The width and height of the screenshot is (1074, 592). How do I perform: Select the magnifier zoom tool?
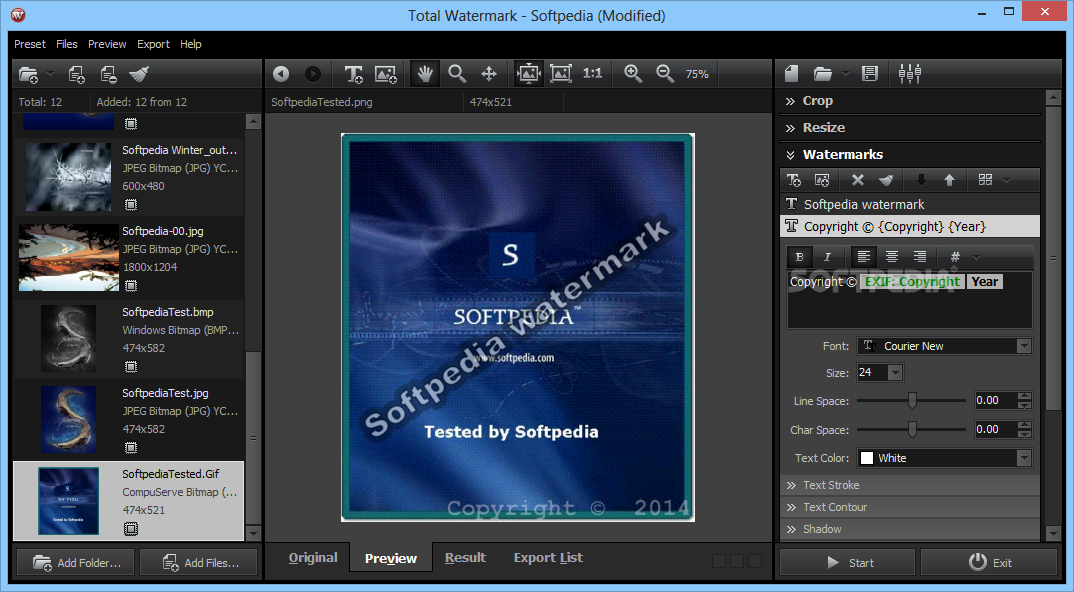[x=457, y=74]
